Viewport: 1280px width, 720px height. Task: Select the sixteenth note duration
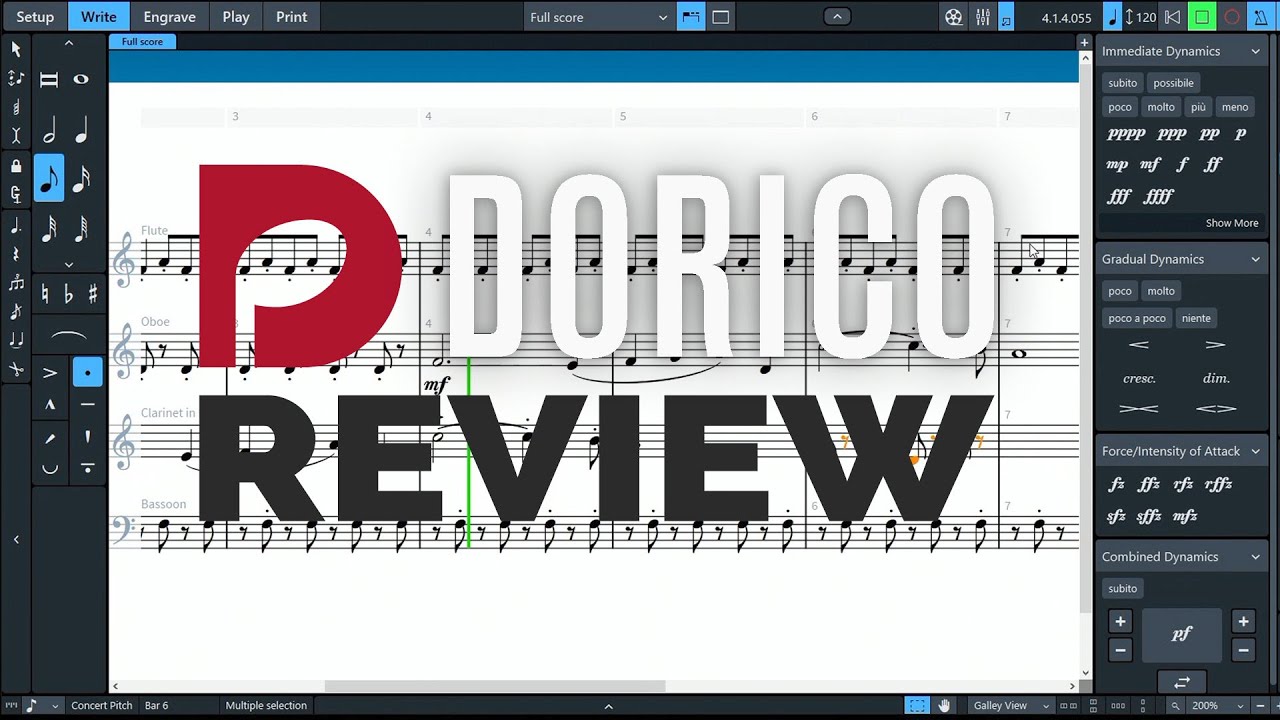(81, 179)
